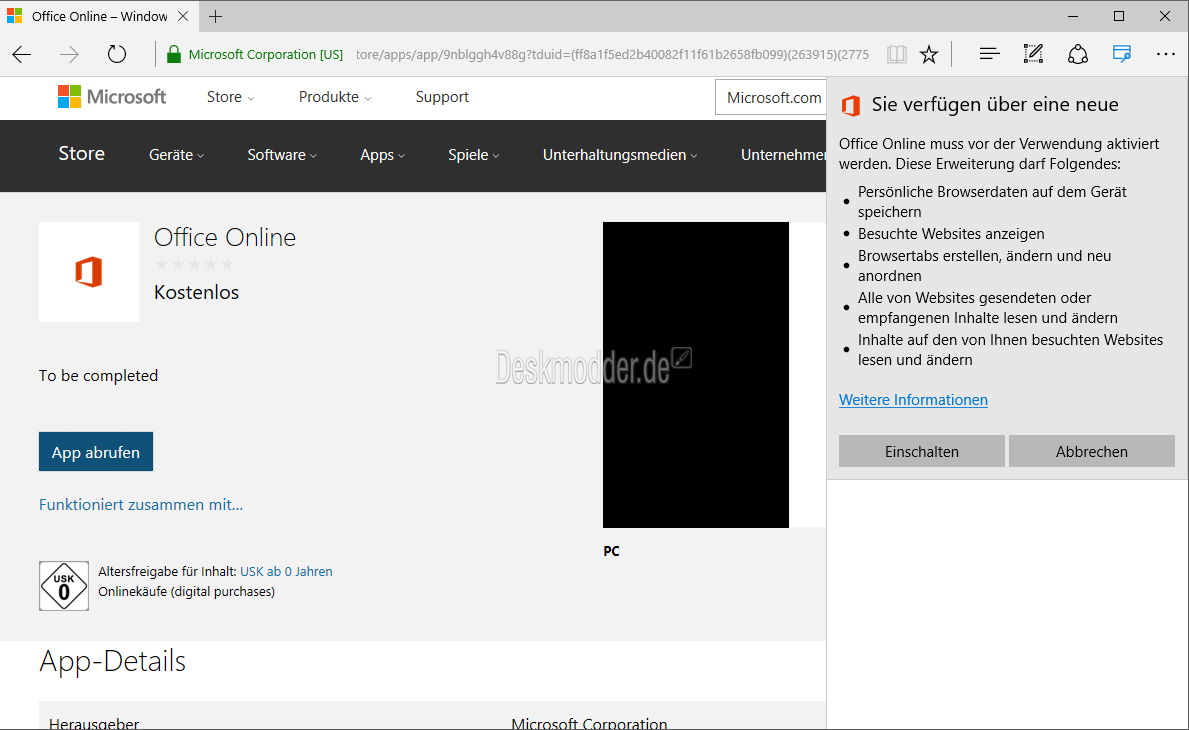Click the green lock security icon
The height and width of the screenshot is (730, 1189).
click(x=174, y=54)
